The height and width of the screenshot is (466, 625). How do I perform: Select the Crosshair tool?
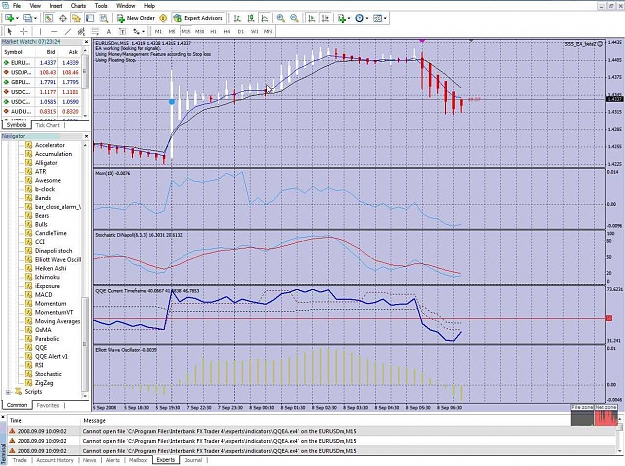[x=24, y=31]
